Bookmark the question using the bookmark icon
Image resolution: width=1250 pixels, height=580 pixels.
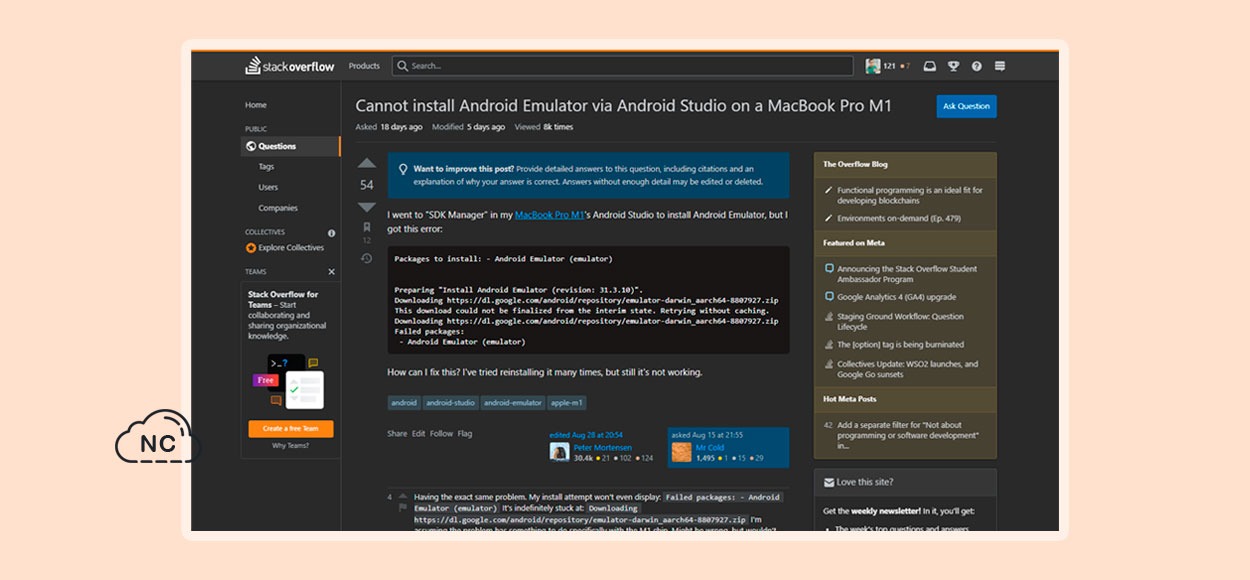[367, 228]
